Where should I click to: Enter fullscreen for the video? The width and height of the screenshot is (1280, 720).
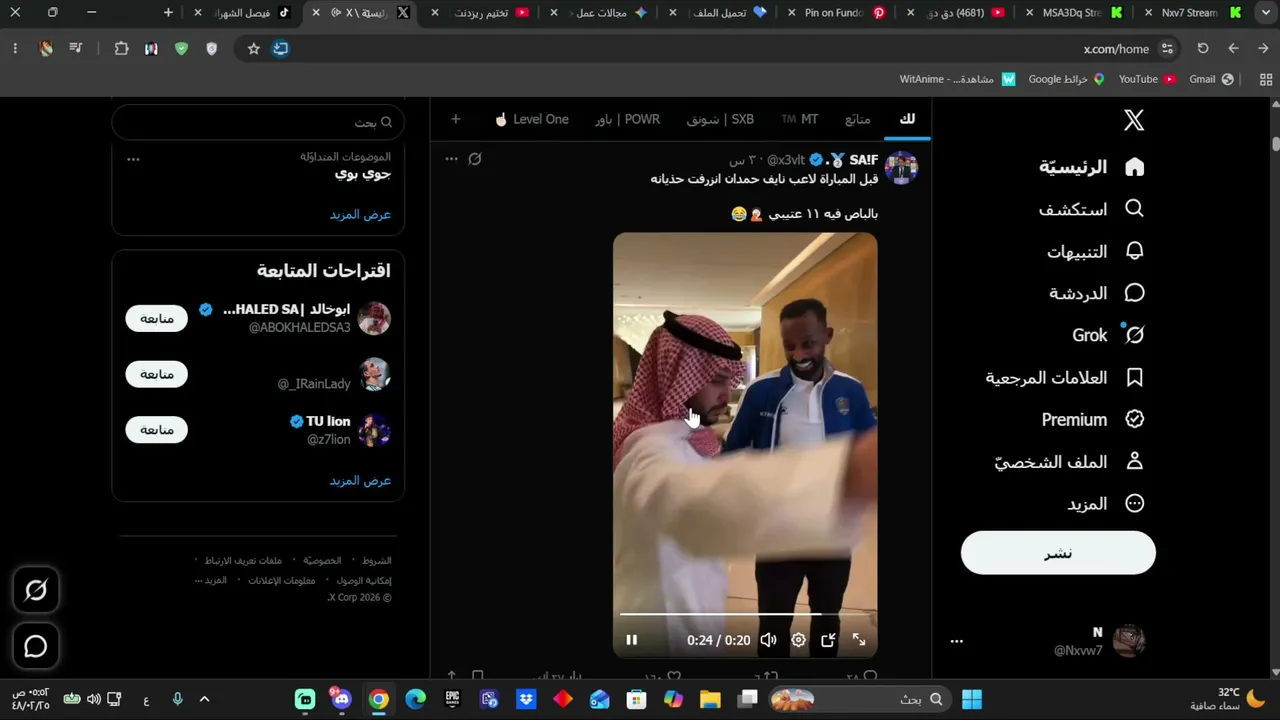(x=859, y=640)
